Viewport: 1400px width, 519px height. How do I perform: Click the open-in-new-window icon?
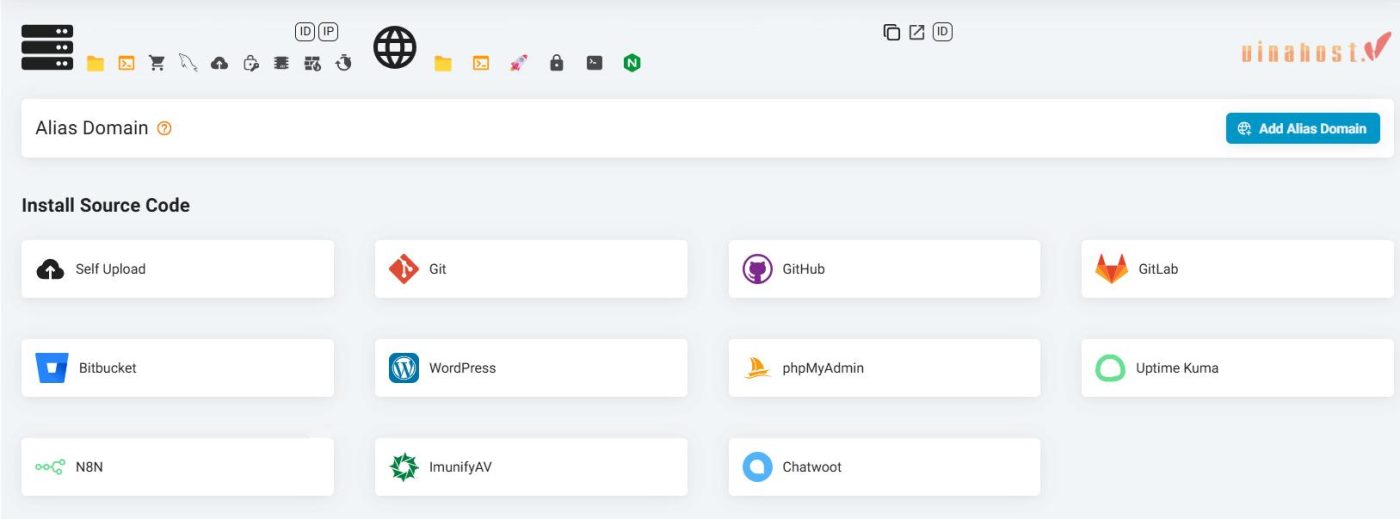coord(917,32)
